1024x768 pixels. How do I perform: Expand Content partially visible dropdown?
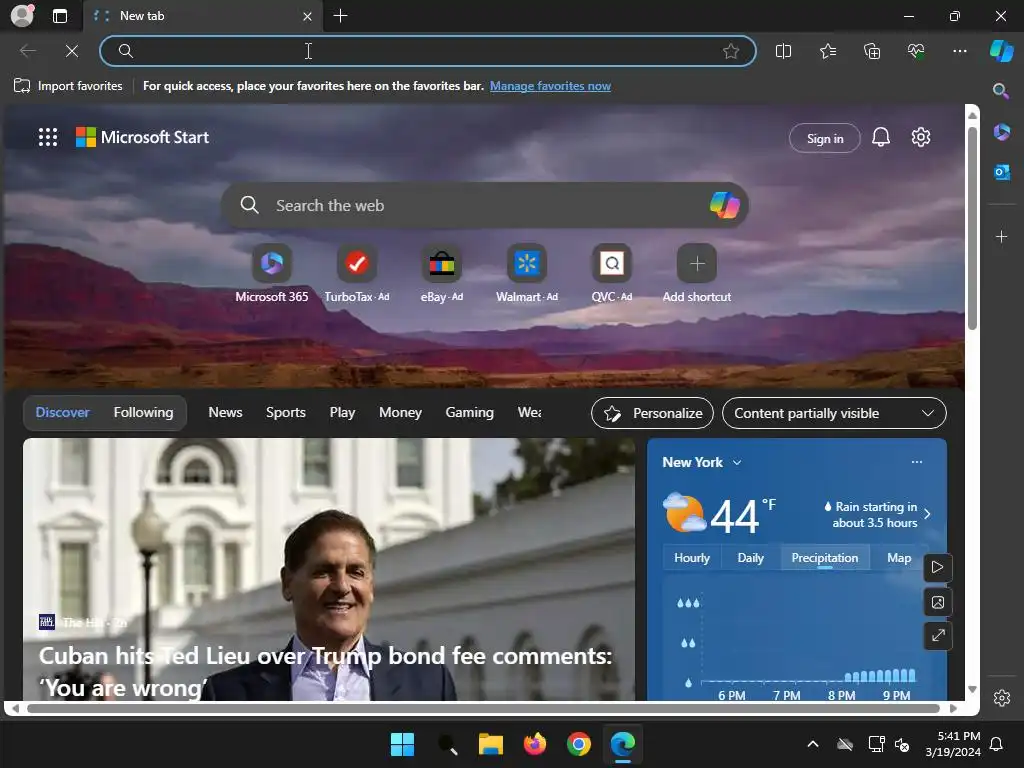834,413
